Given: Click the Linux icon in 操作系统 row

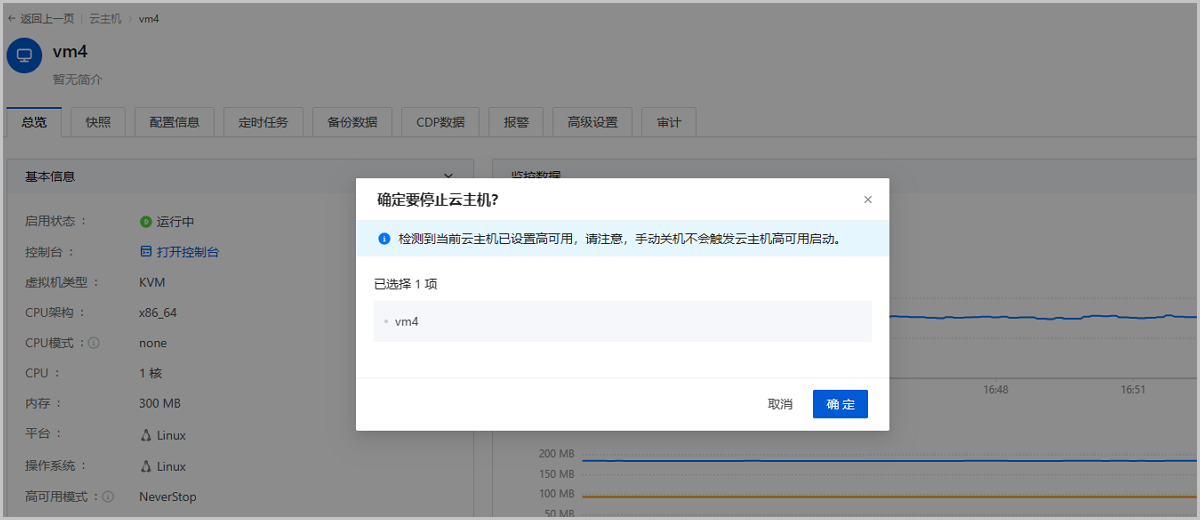Looking at the screenshot, I should (x=146, y=466).
